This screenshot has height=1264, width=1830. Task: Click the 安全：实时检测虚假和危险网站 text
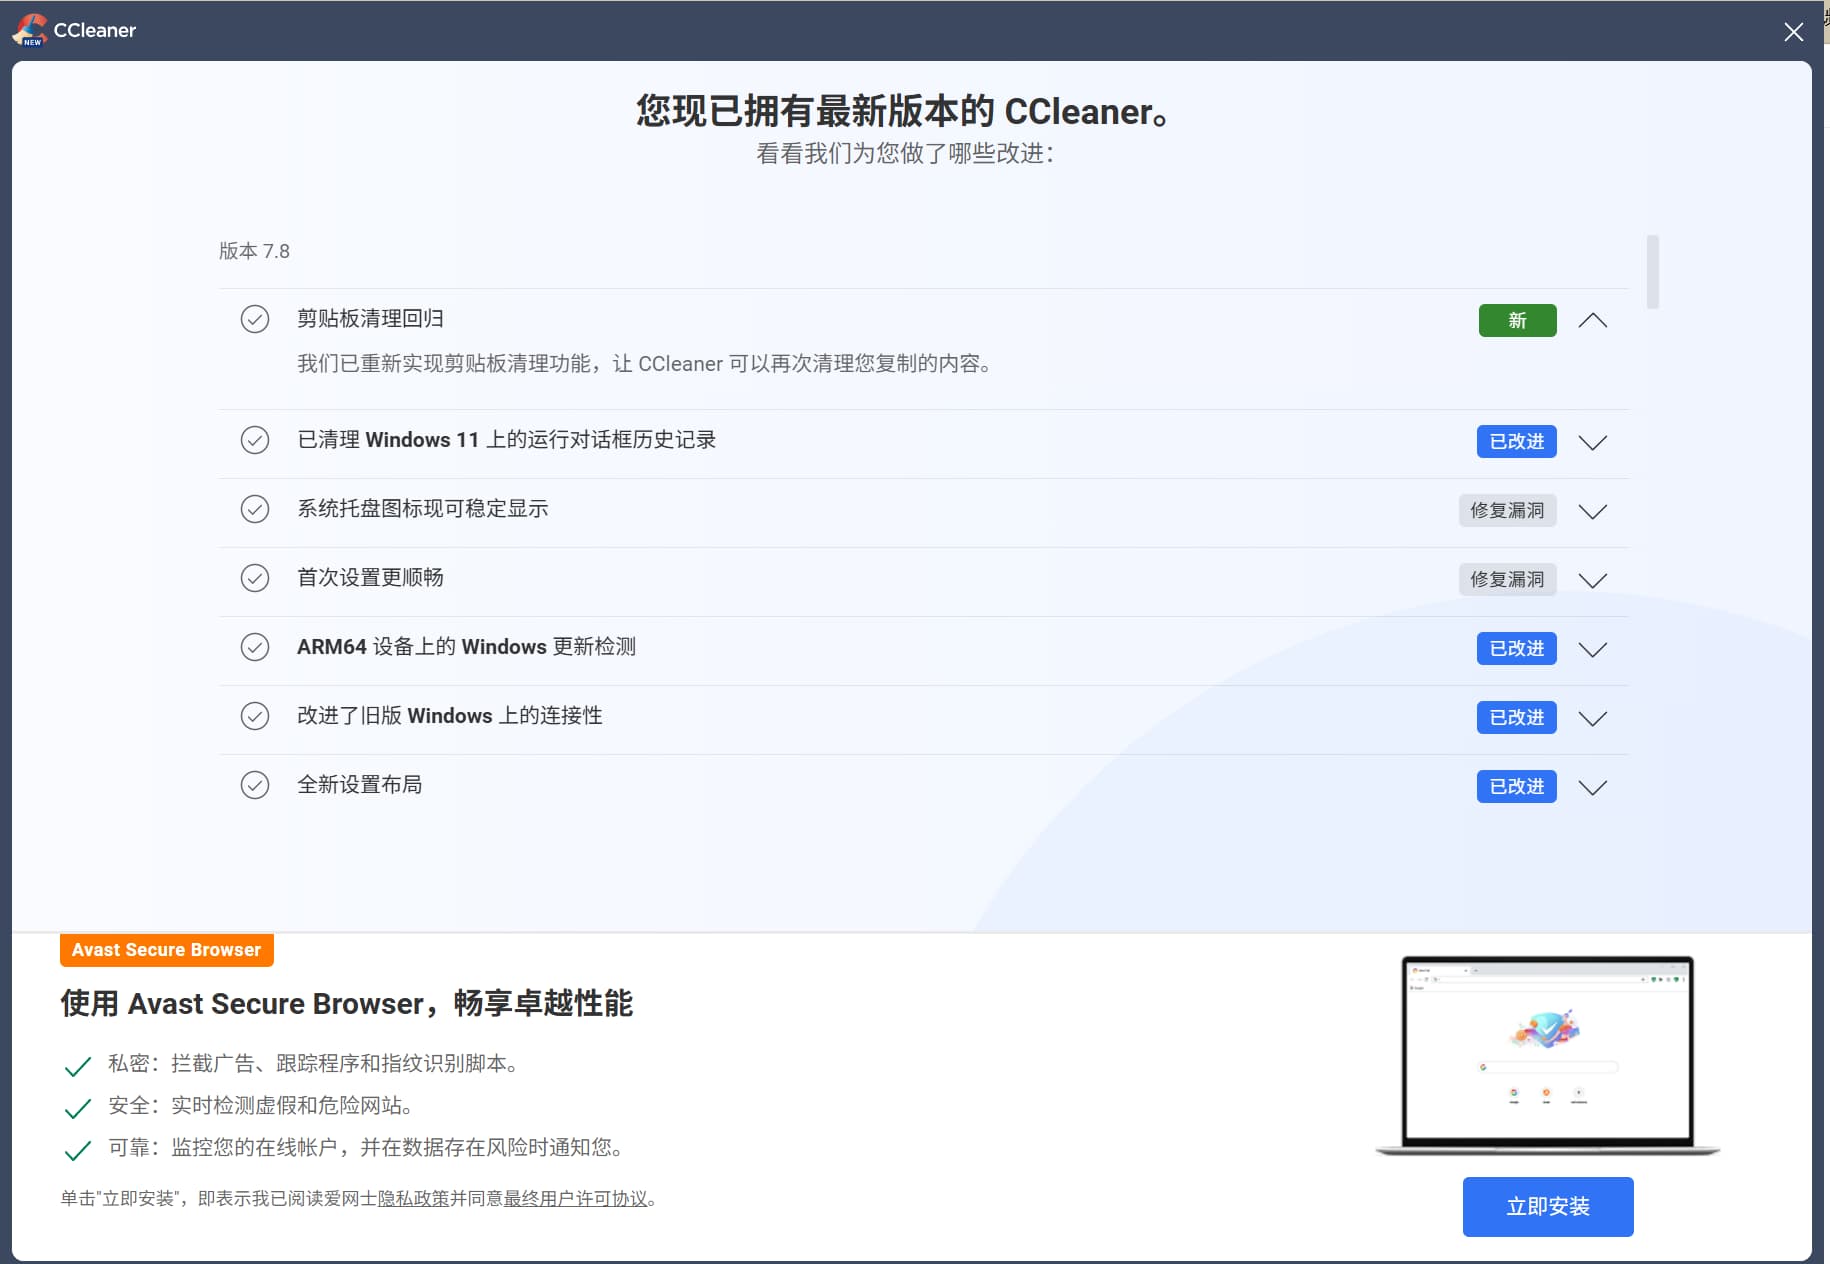point(263,1105)
